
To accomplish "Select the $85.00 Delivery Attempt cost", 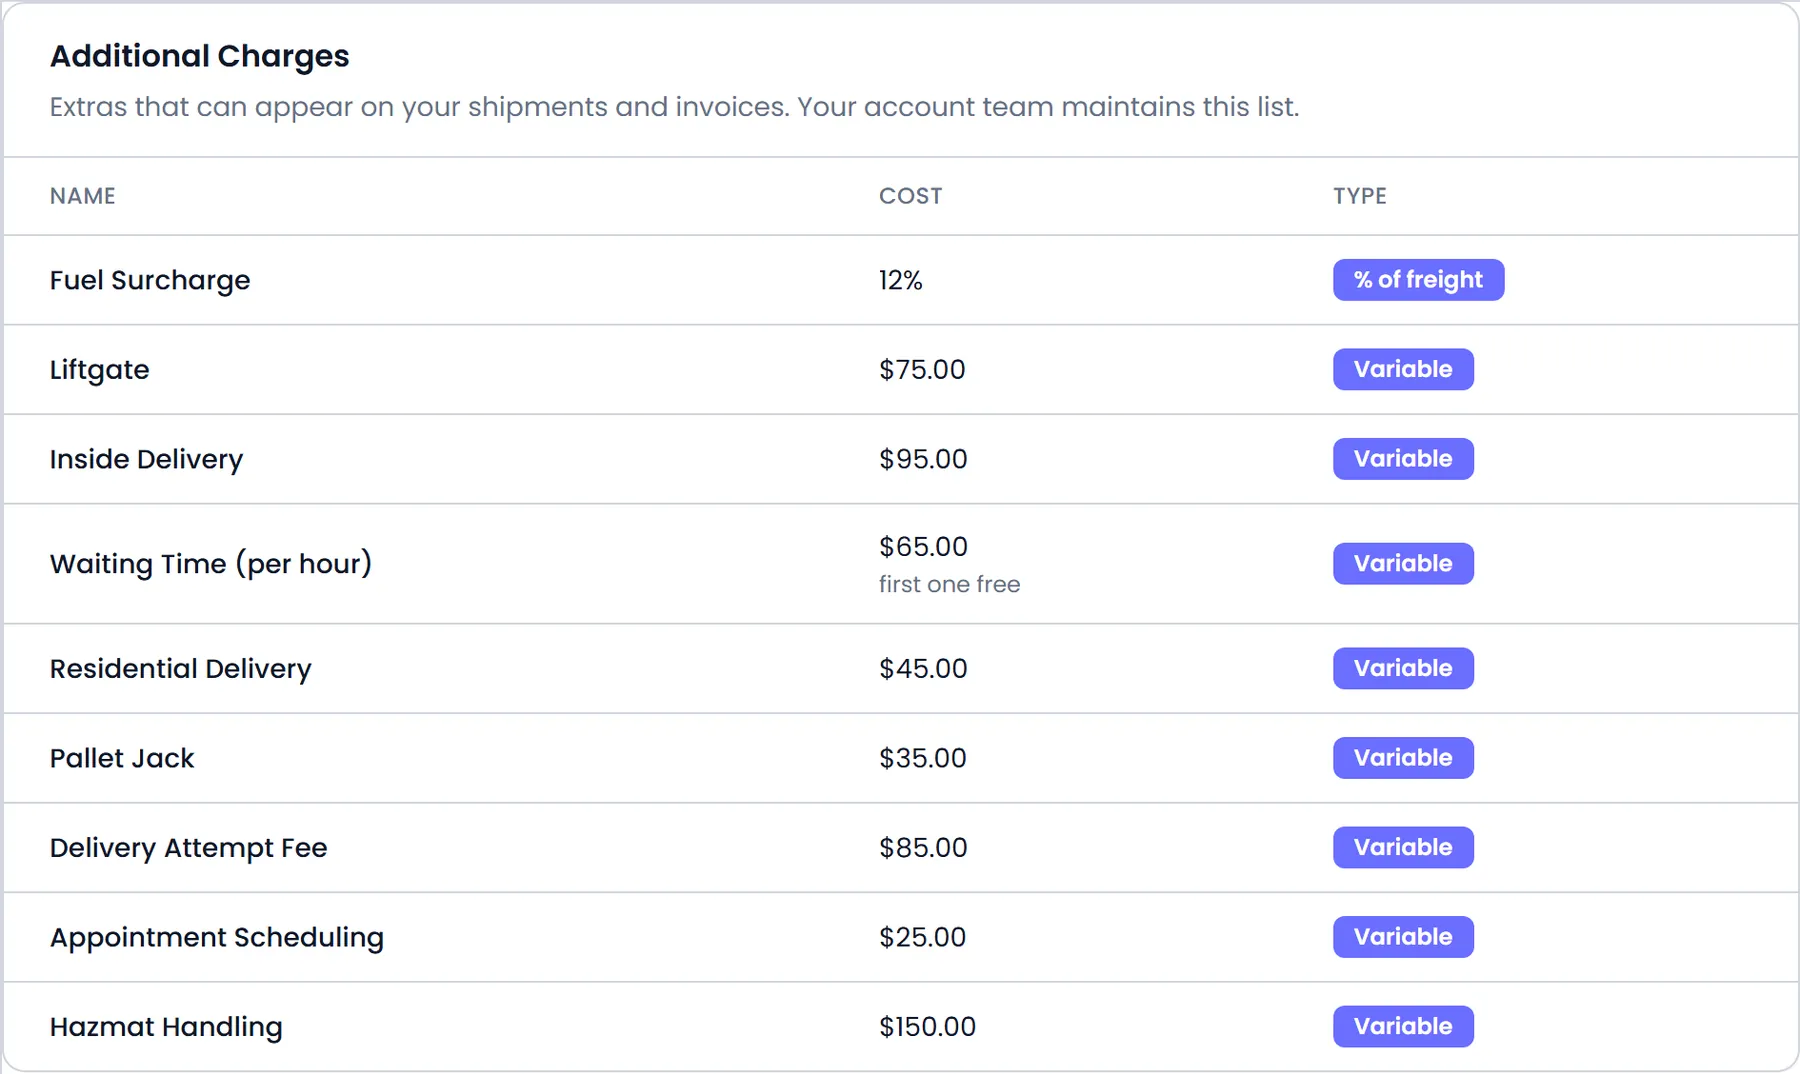I will tap(923, 847).
